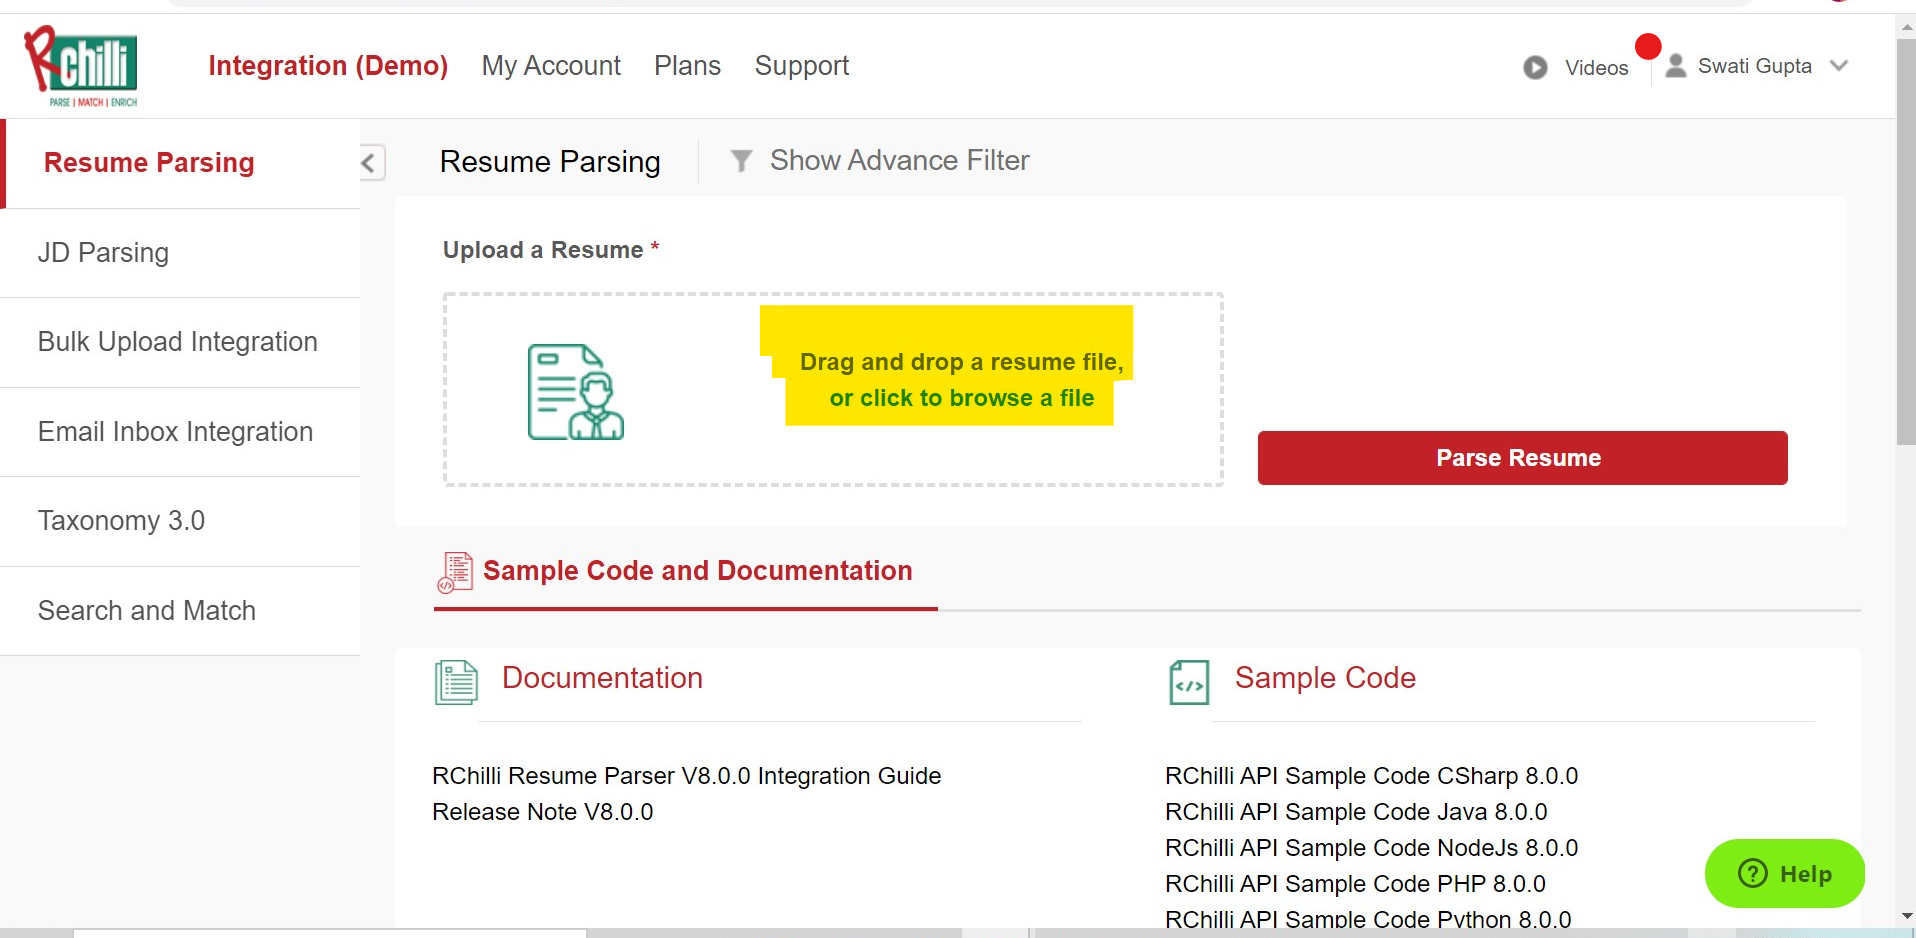
Task: Click the scrollbar down arrow
Action: pos(1906,916)
